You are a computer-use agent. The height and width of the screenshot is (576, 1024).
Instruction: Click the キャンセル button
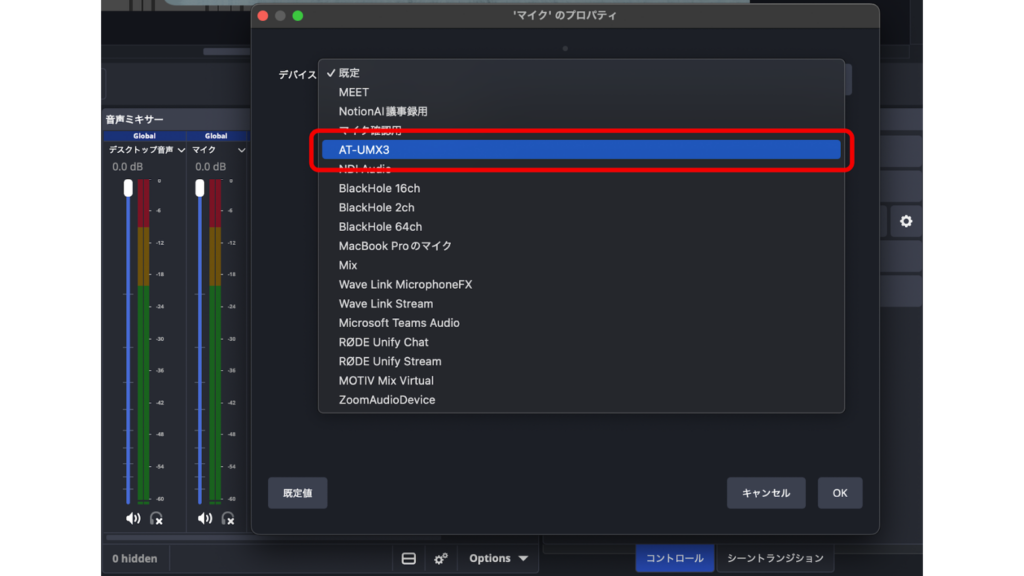tap(766, 493)
